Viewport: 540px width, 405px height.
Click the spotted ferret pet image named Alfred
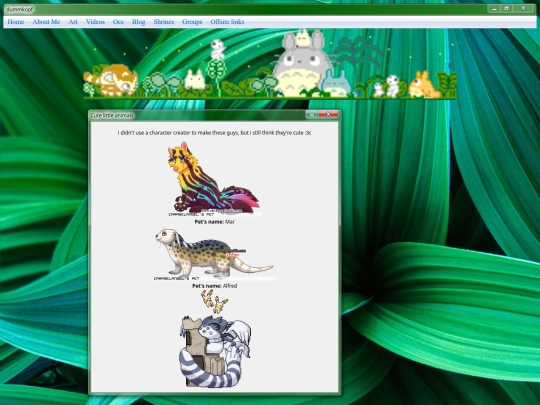(214, 254)
